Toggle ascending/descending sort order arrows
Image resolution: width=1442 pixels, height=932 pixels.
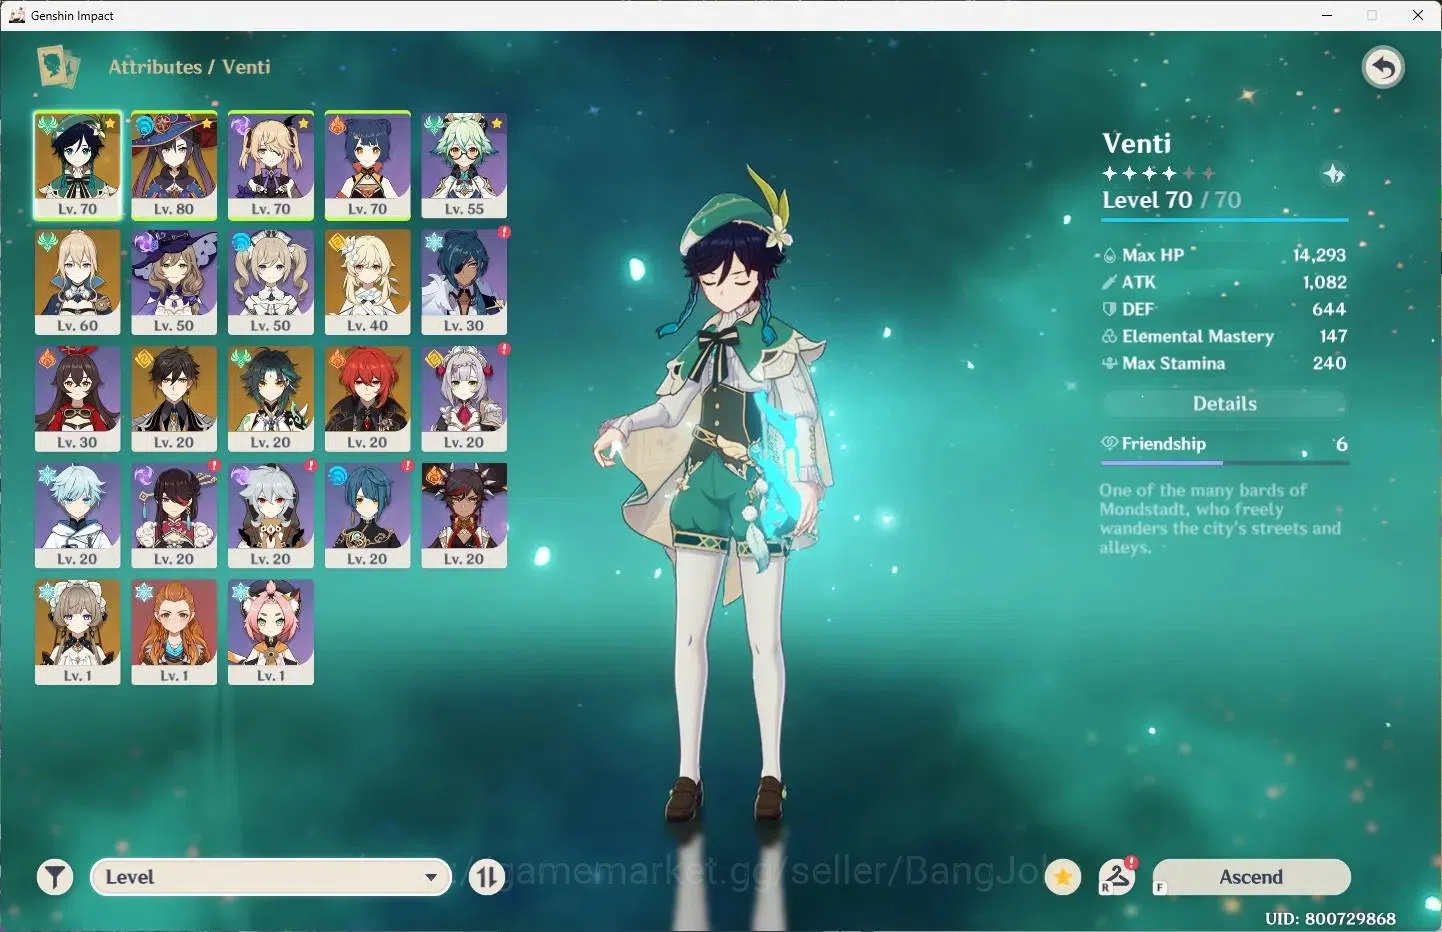[487, 878]
